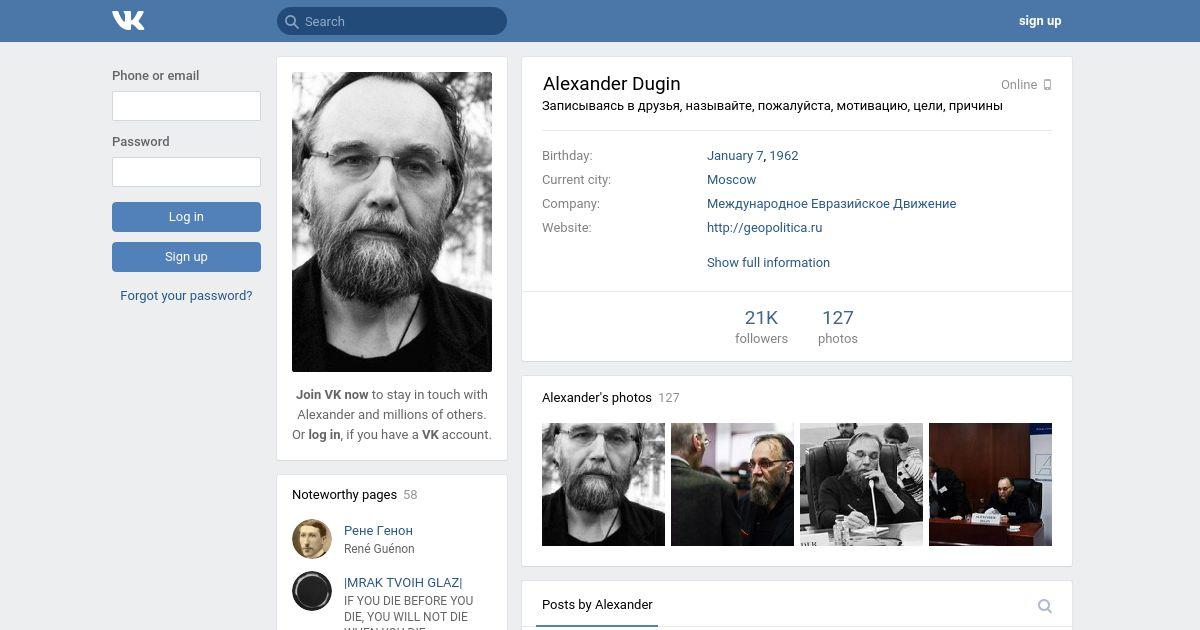Viewport: 1200px width, 630px height.
Task: Focus the Phone or email field
Action: tap(186, 106)
